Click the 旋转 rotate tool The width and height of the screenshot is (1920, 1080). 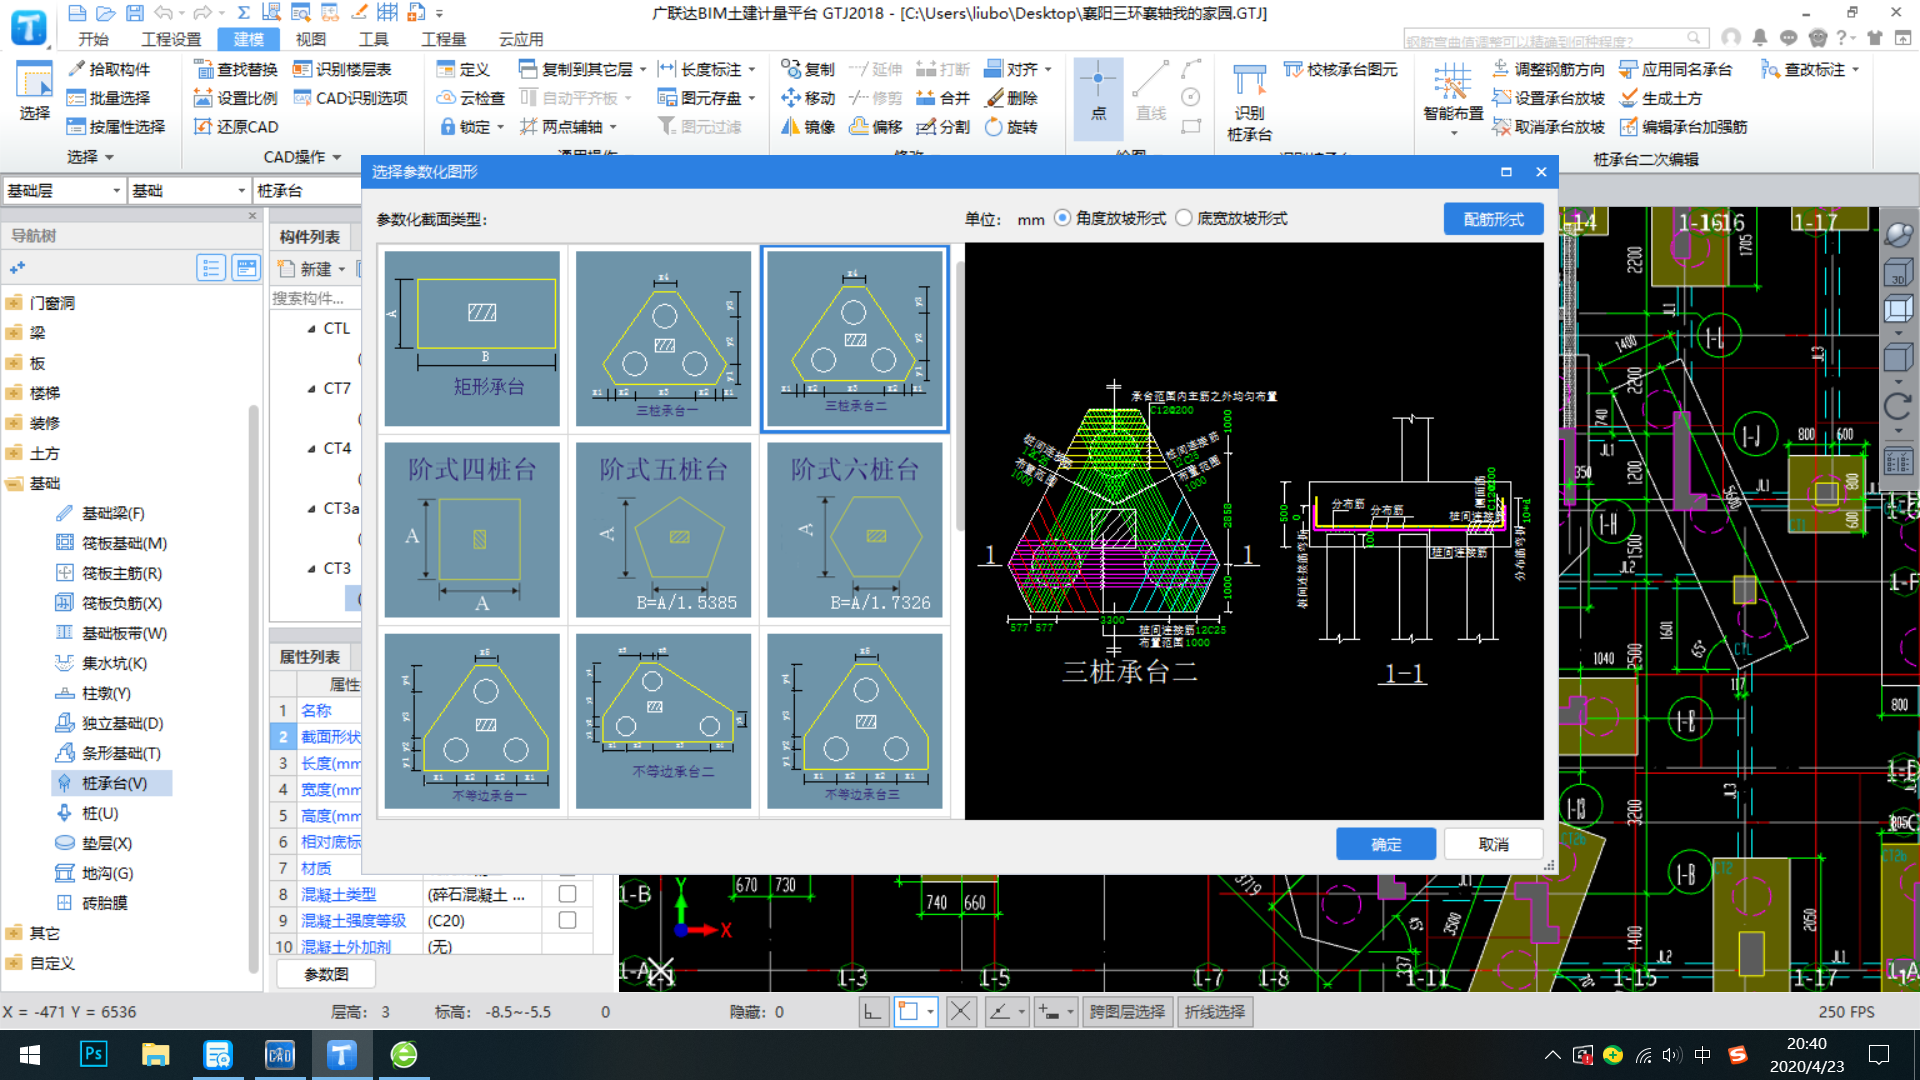pos(1010,127)
